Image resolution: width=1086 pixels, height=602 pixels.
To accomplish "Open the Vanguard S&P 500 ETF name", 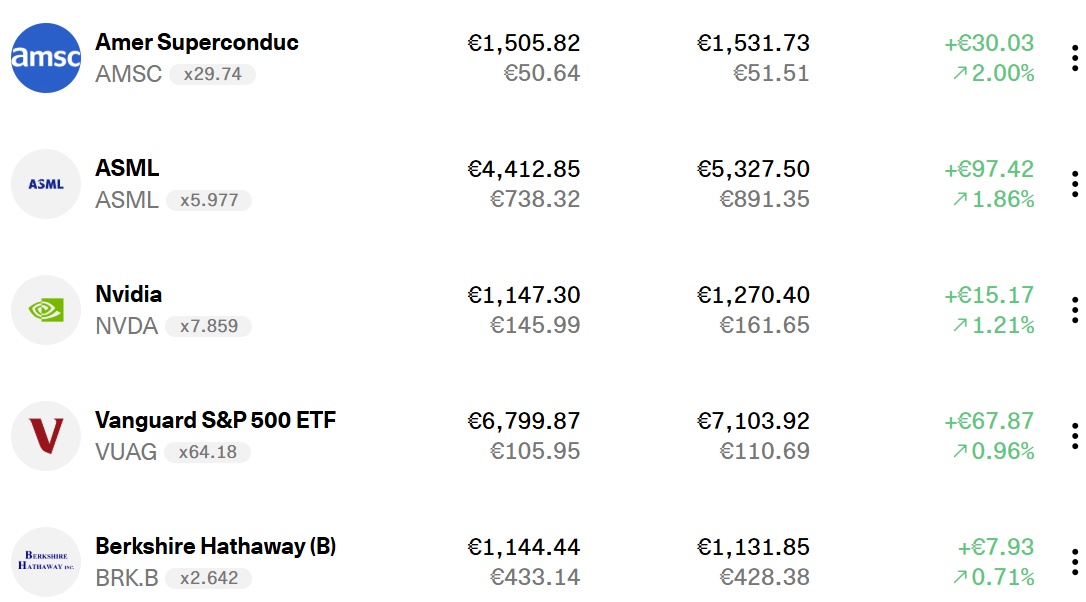I will click(215, 420).
